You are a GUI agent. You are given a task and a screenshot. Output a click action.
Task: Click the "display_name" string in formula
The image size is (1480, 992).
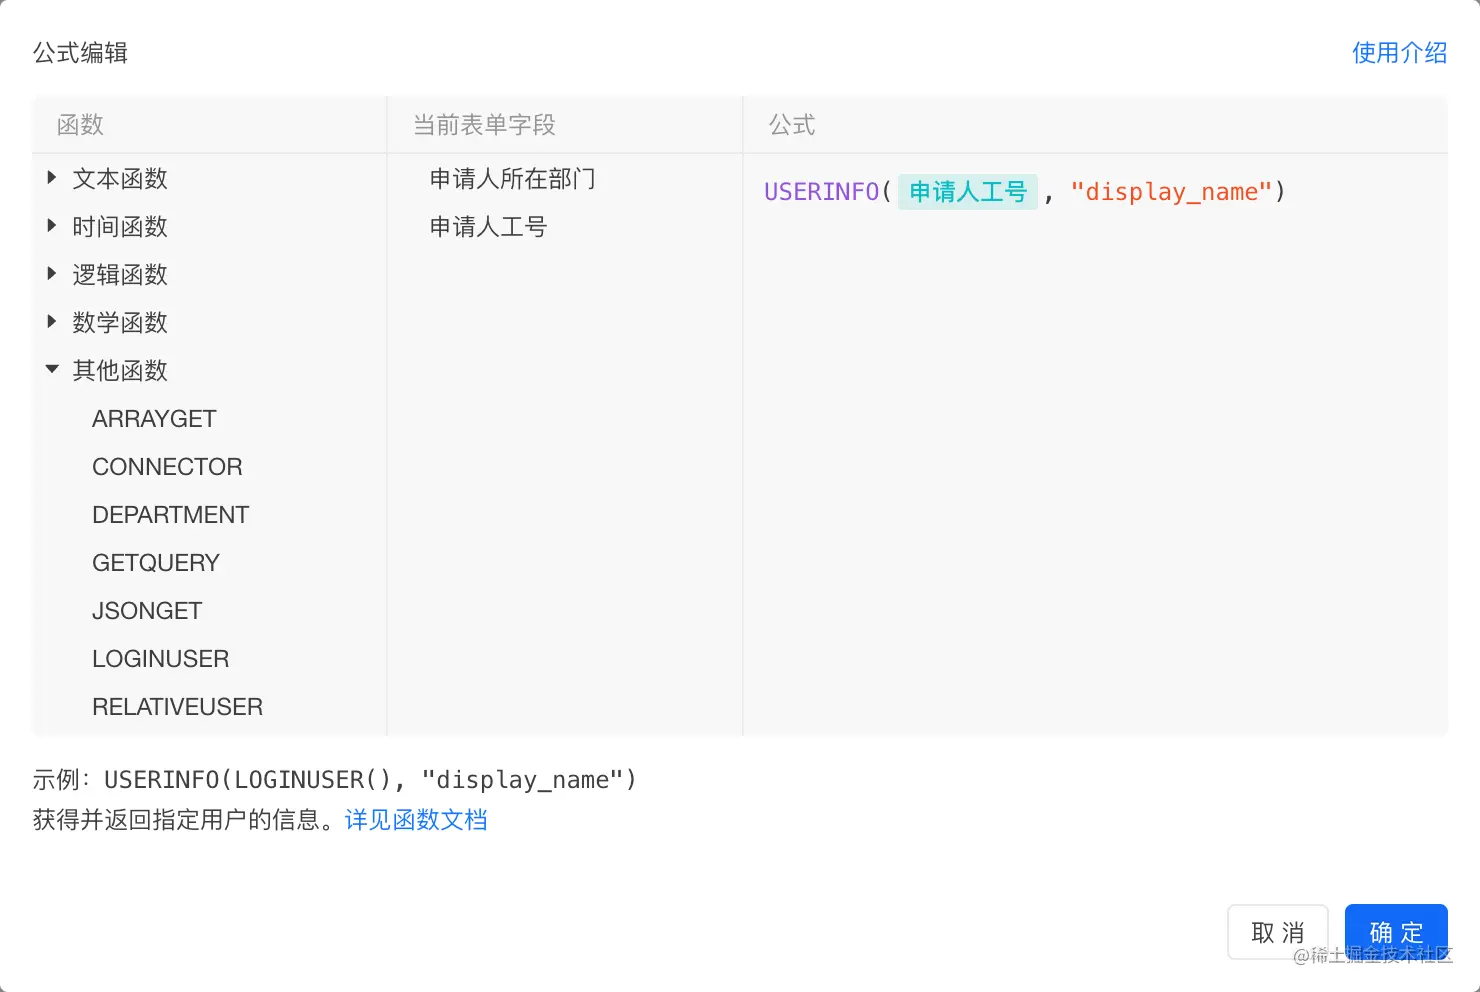click(1171, 192)
